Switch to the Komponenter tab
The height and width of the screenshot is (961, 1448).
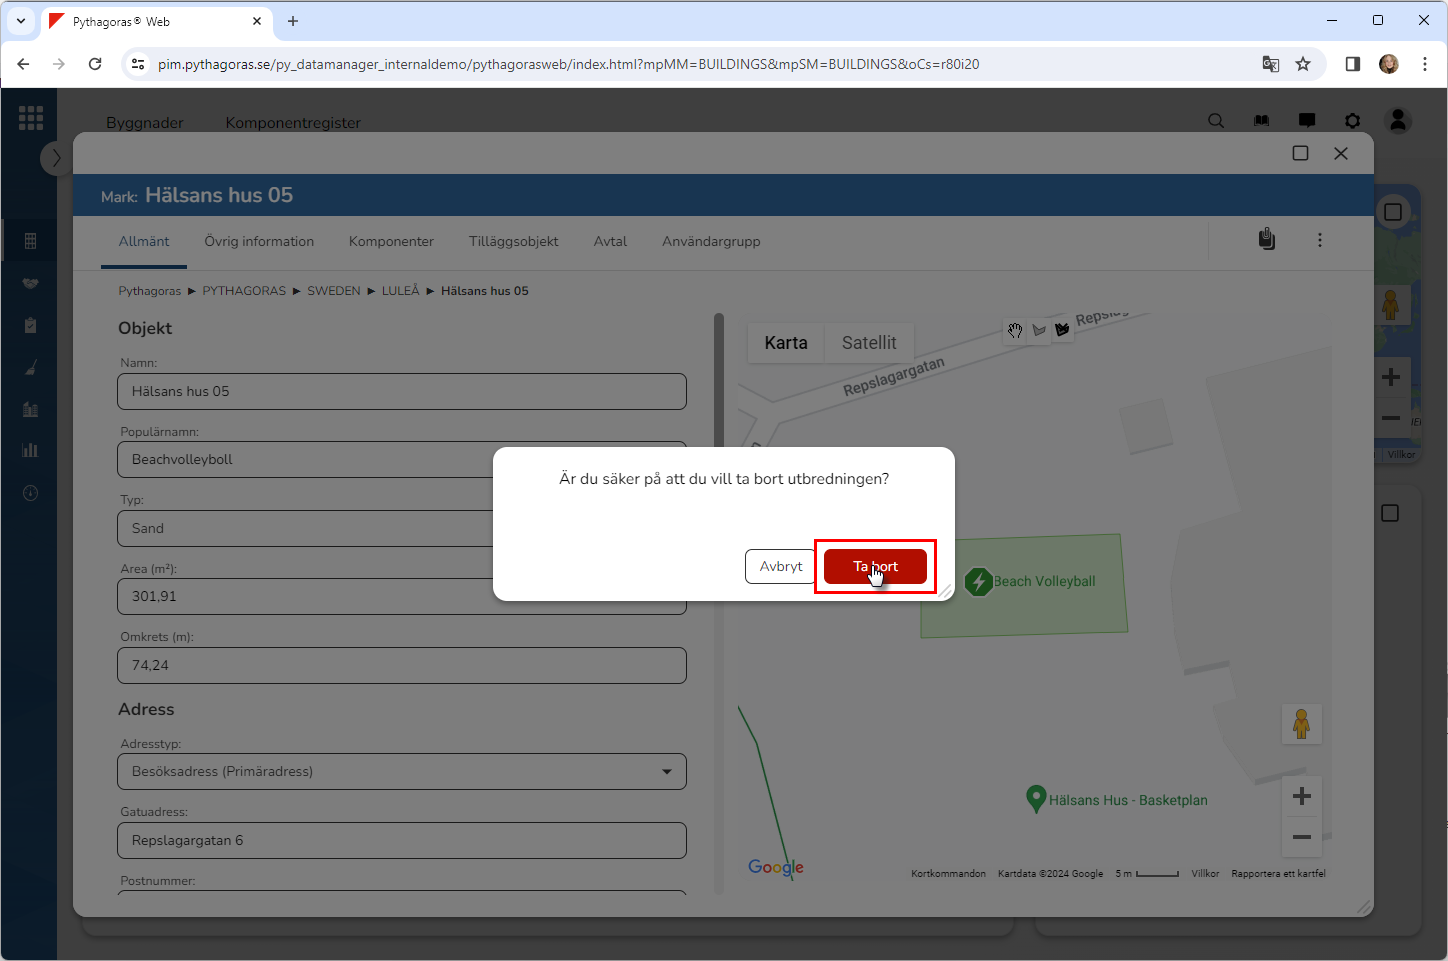tap(391, 242)
